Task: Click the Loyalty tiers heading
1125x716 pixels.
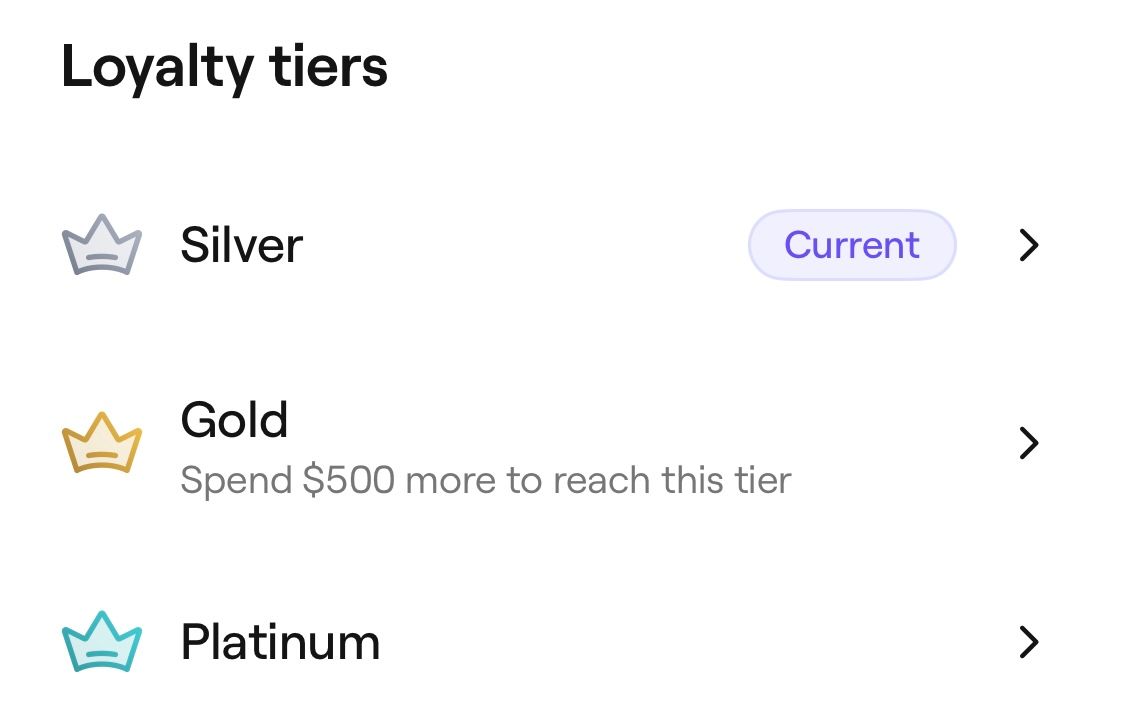Action: tap(224, 68)
